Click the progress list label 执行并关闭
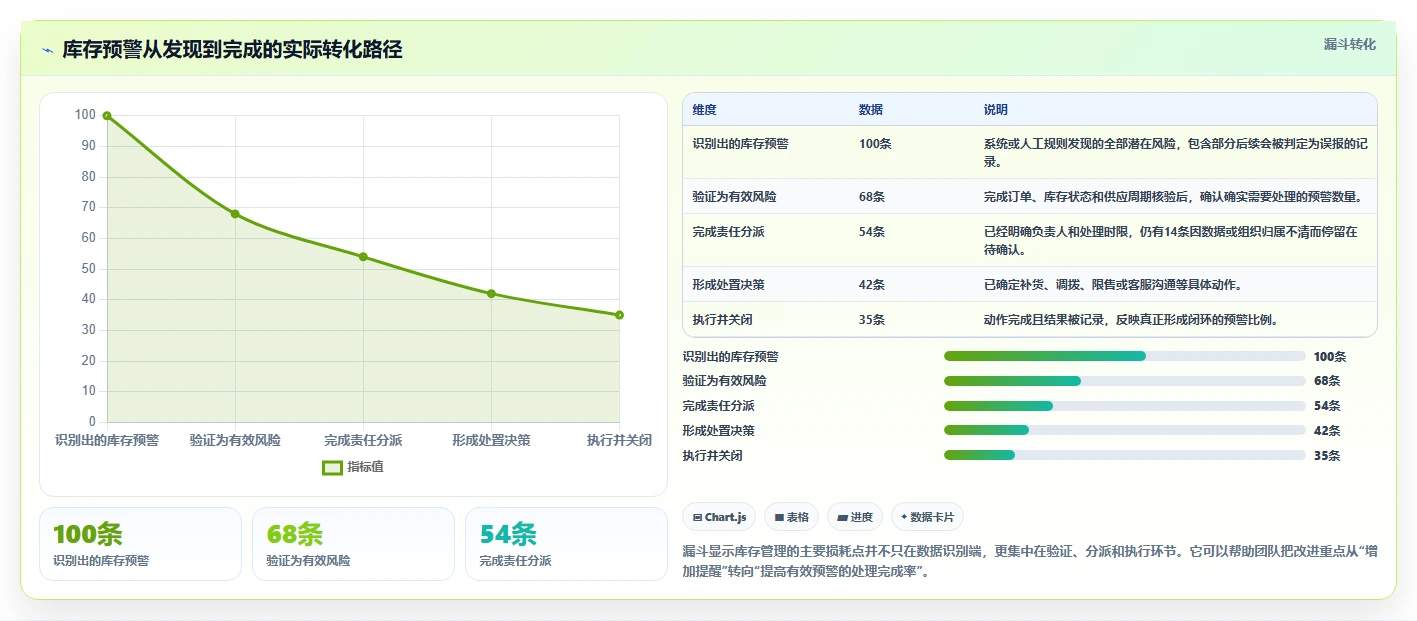The height and width of the screenshot is (621, 1417). click(x=713, y=456)
